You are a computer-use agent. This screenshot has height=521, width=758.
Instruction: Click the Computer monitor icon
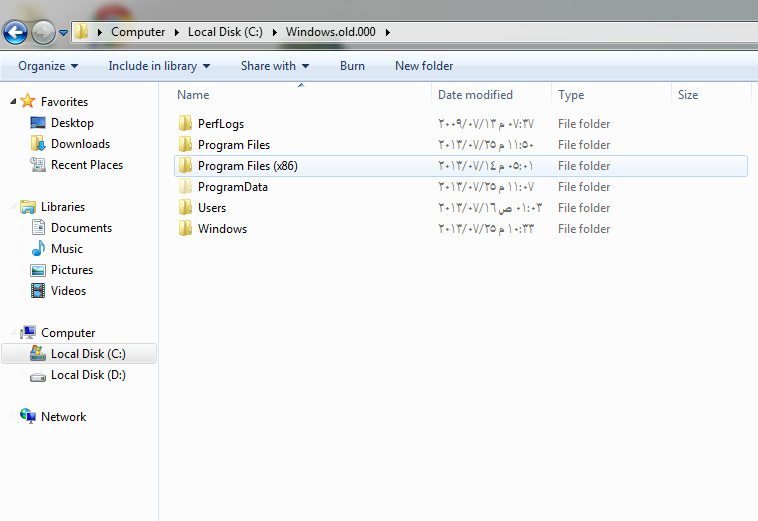(x=28, y=333)
